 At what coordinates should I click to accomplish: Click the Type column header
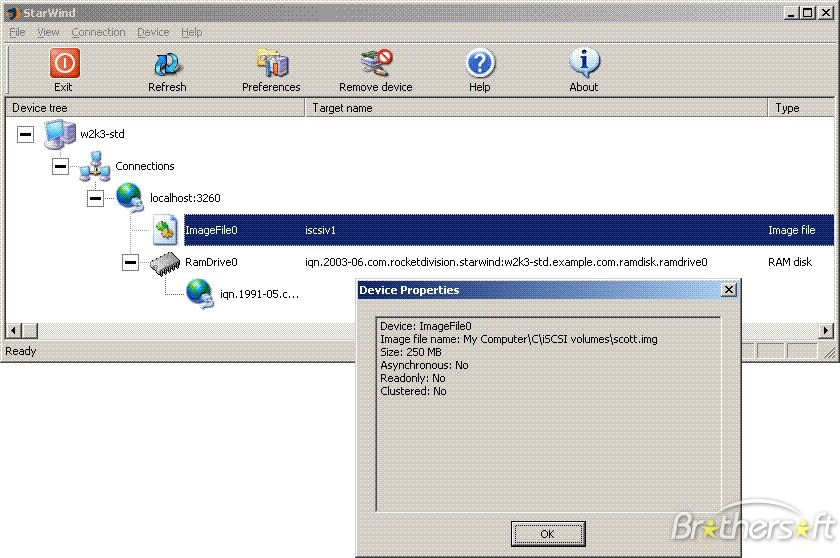(801, 108)
